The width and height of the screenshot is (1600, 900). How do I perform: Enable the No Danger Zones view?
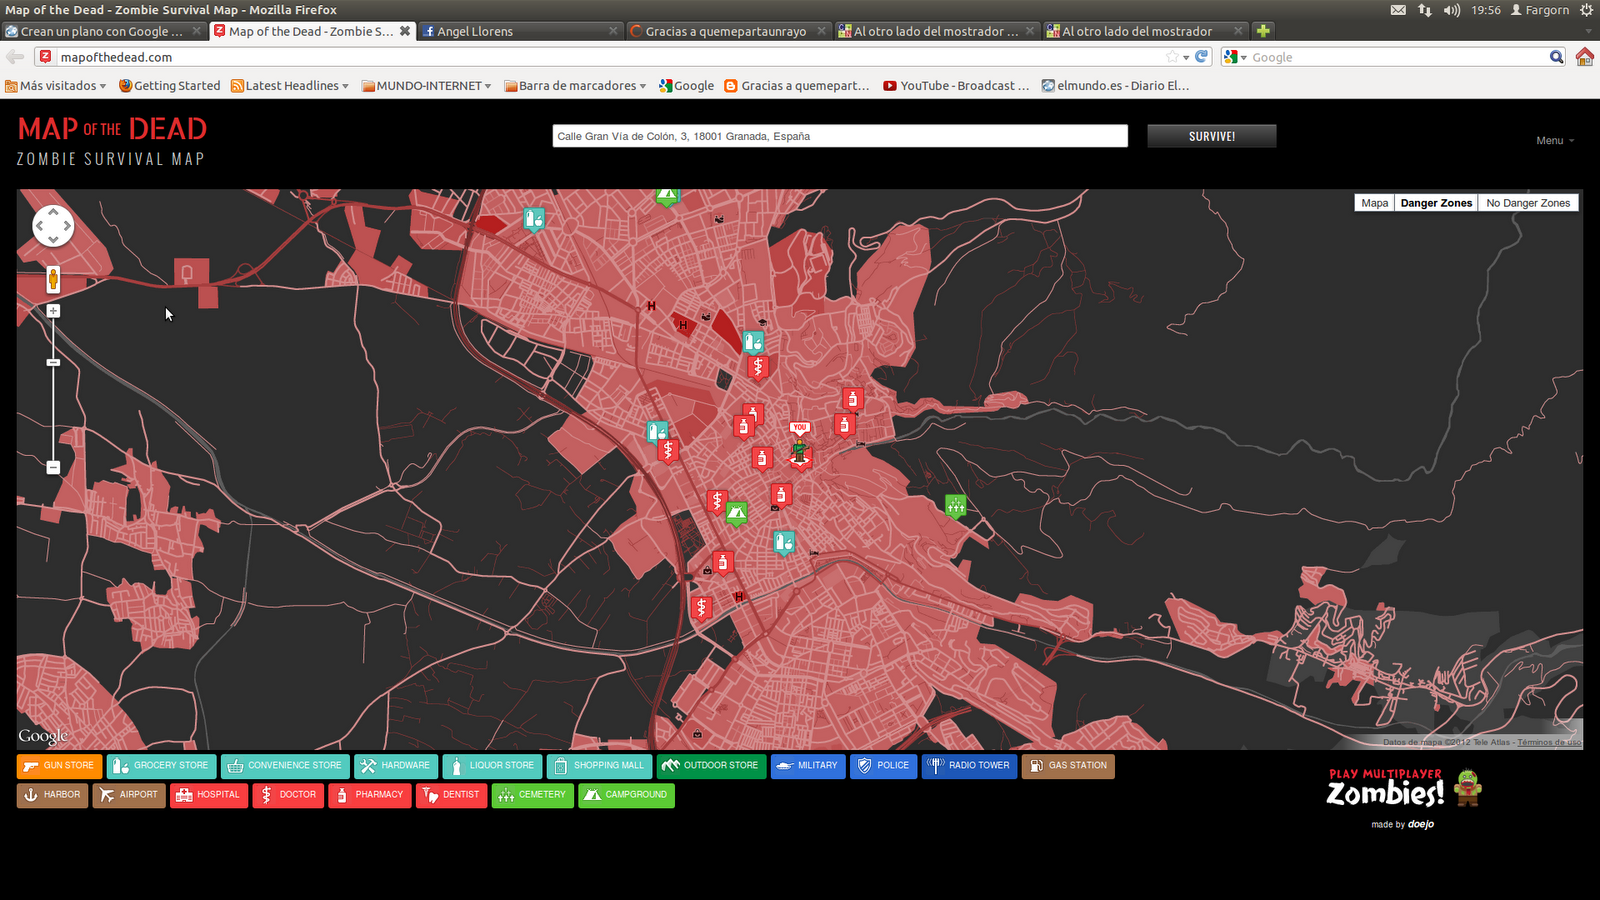[x=1528, y=202]
